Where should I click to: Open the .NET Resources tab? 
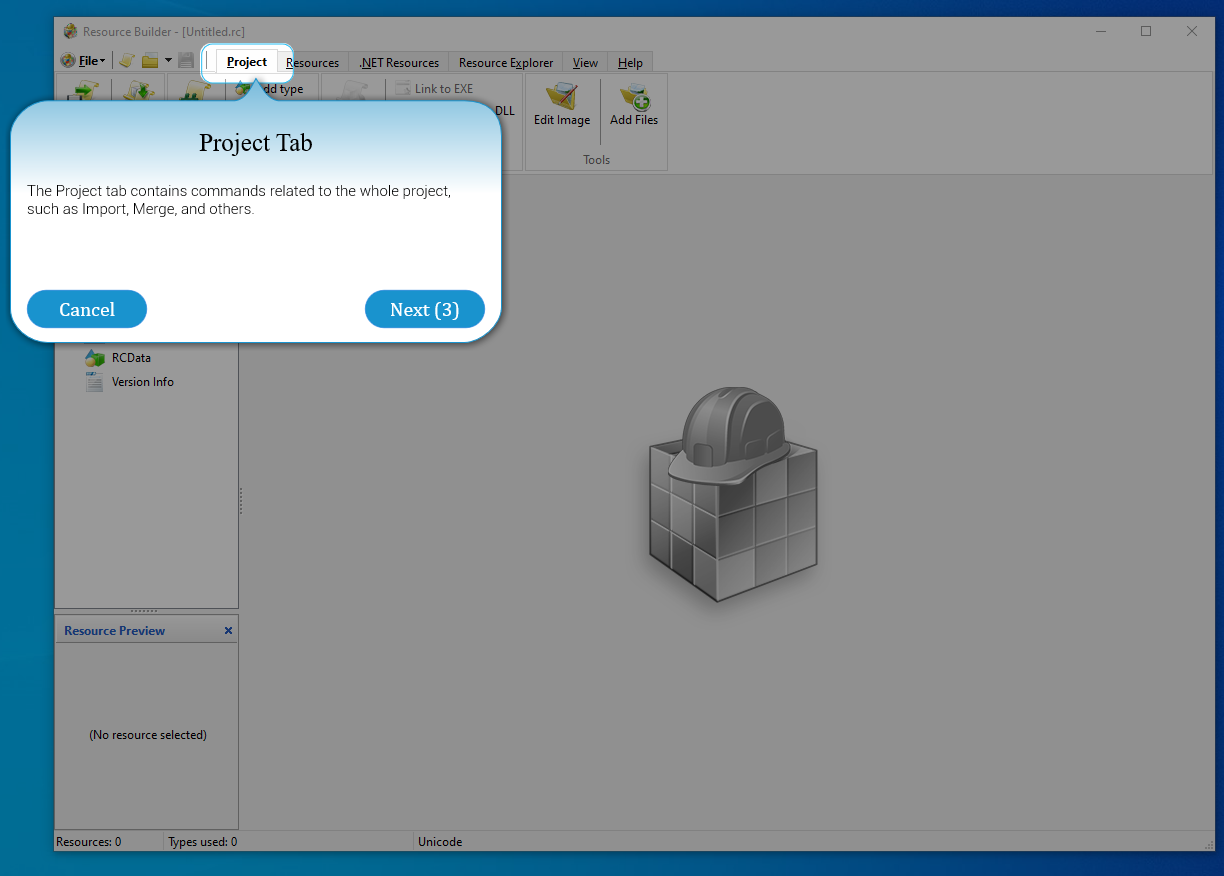click(399, 63)
